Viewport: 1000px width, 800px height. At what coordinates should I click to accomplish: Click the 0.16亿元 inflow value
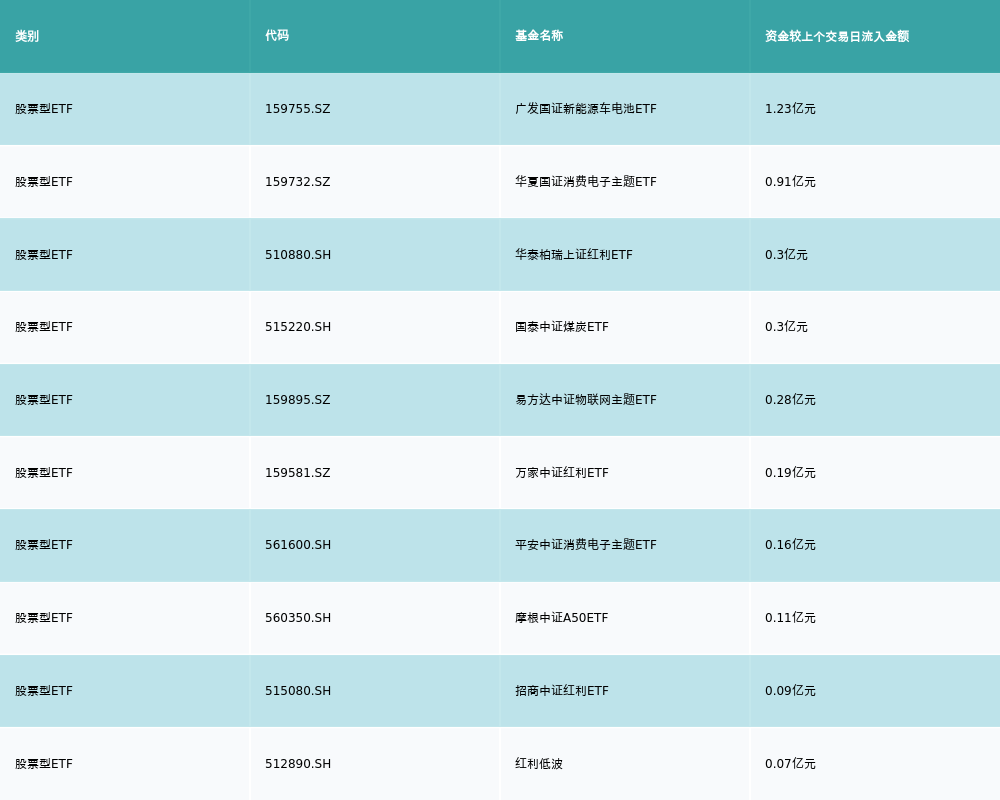[x=790, y=545]
